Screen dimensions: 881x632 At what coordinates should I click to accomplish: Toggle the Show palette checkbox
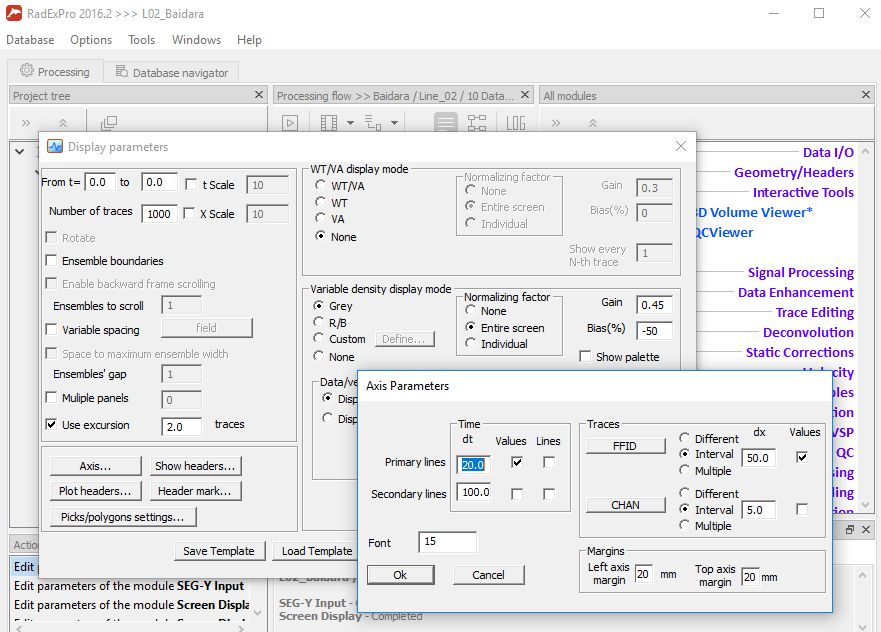[585, 357]
